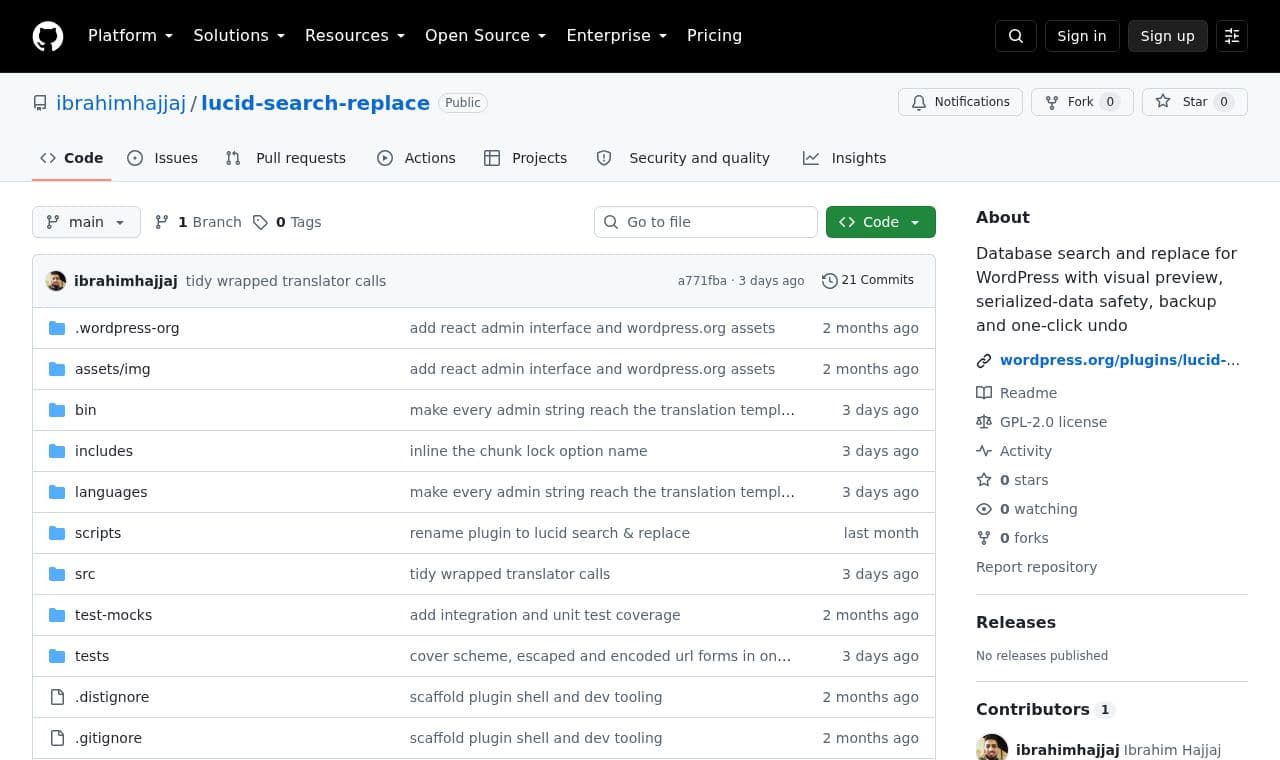The width and height of the screenshot is (1280, 760).
Task: Open the Pricing link in header
Action: 714,36
